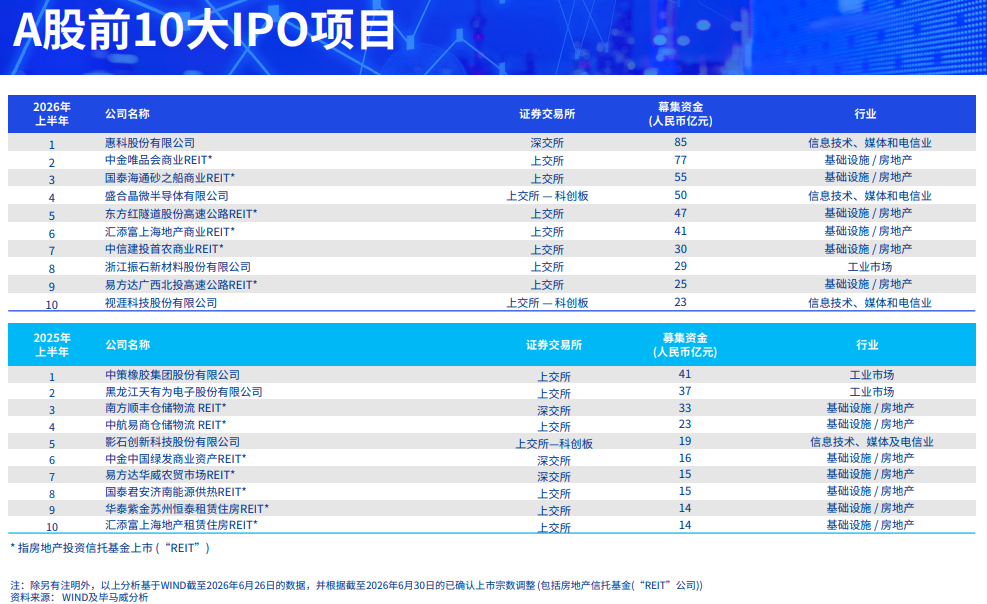Image resolution: width=987 pixels, height=604 pixels.
Task: Click '证券交易所' header in 2026 table
Action: (x=547, y=114)
